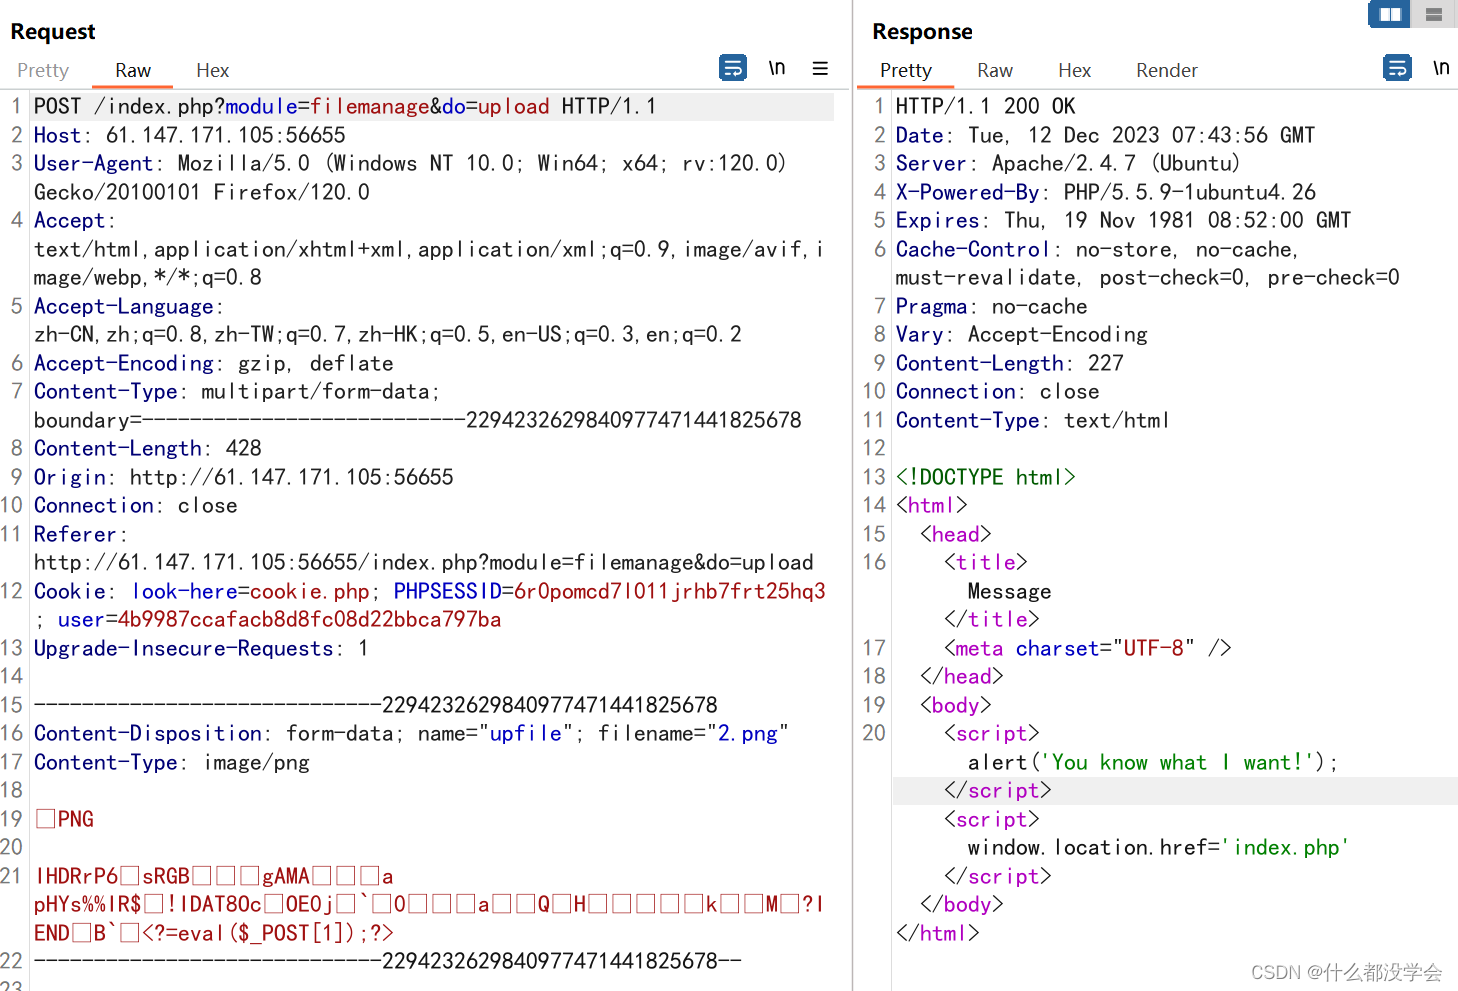Viewport: 1458px width, 991px height.
Task: Click Server: Apache/2.4.7 (Ubuntu) line
Action: coord(1068,163)
